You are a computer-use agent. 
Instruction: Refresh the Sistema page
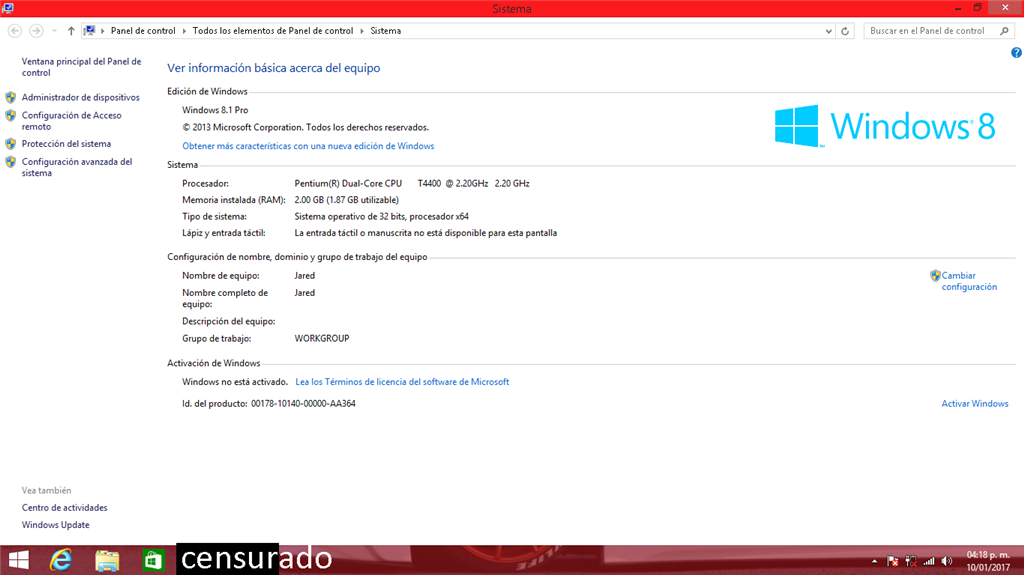[x=845, y=31]
